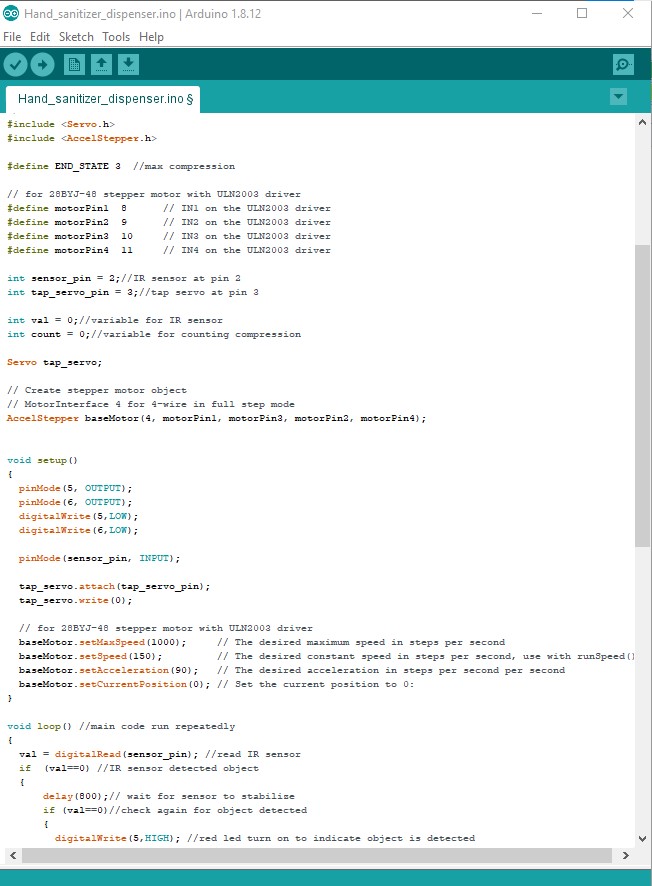Open the tab options dropdown arrow
This screenshot has height=886, width=652.
point(619,97)
